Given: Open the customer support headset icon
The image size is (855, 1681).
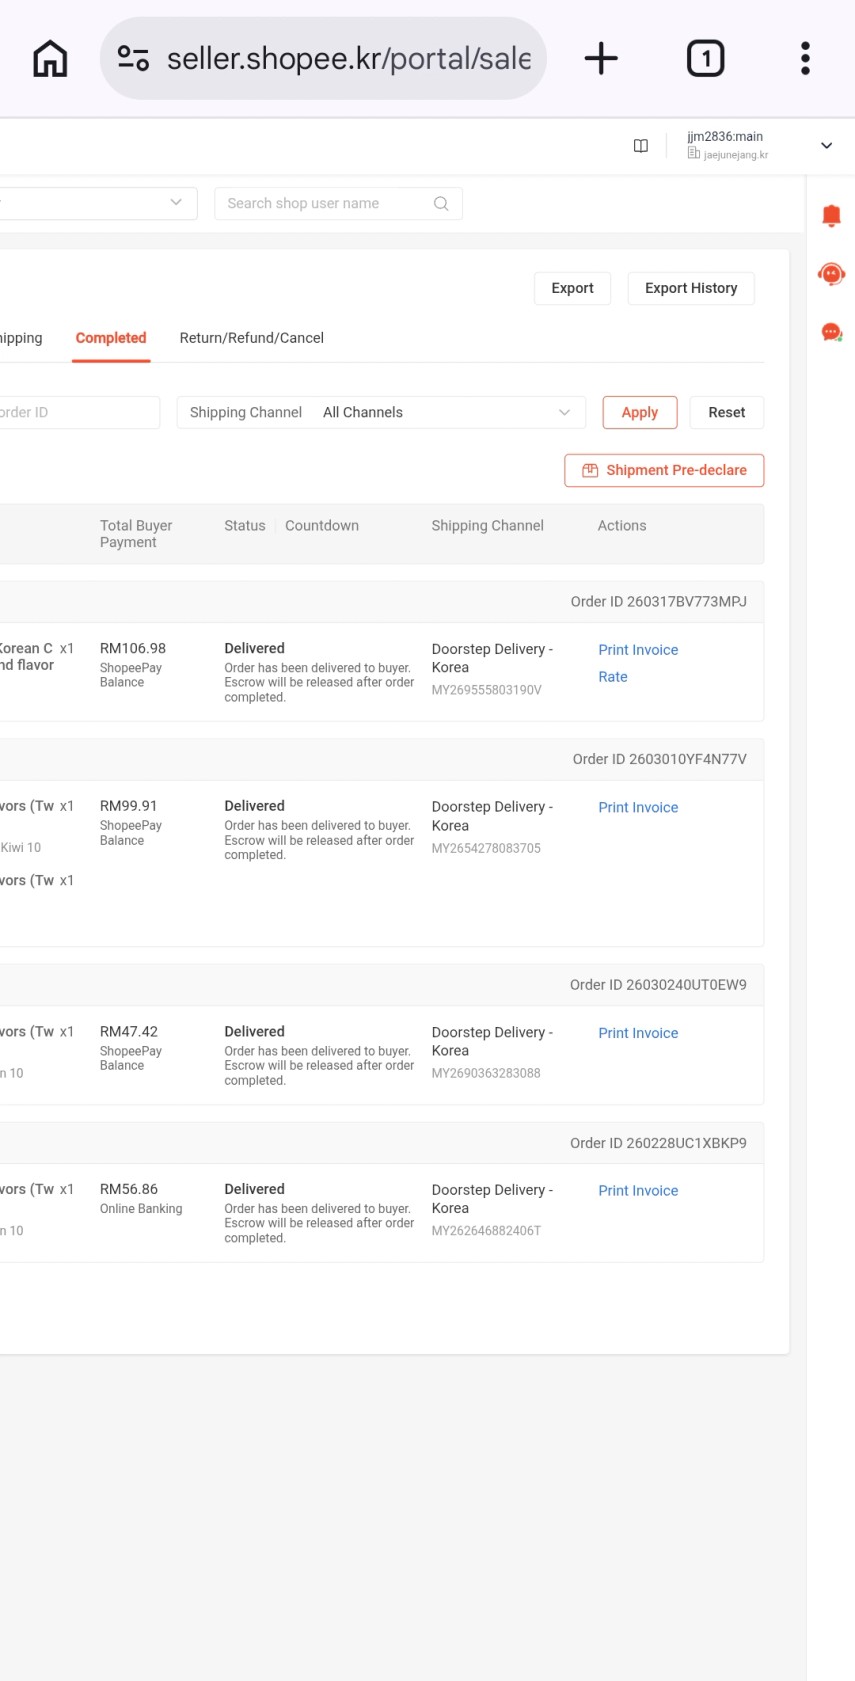Looking at the screenshot, I should click(831, 274).
